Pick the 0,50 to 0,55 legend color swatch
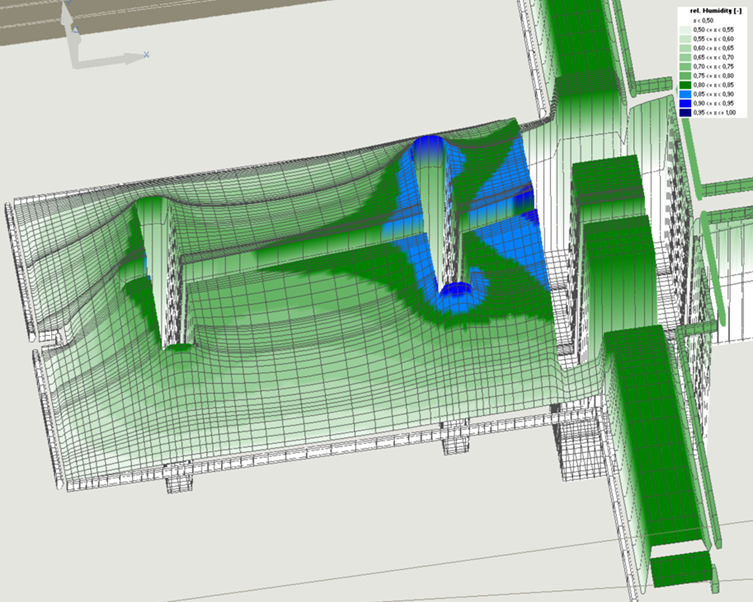753x602 pixels. (685, 30)
